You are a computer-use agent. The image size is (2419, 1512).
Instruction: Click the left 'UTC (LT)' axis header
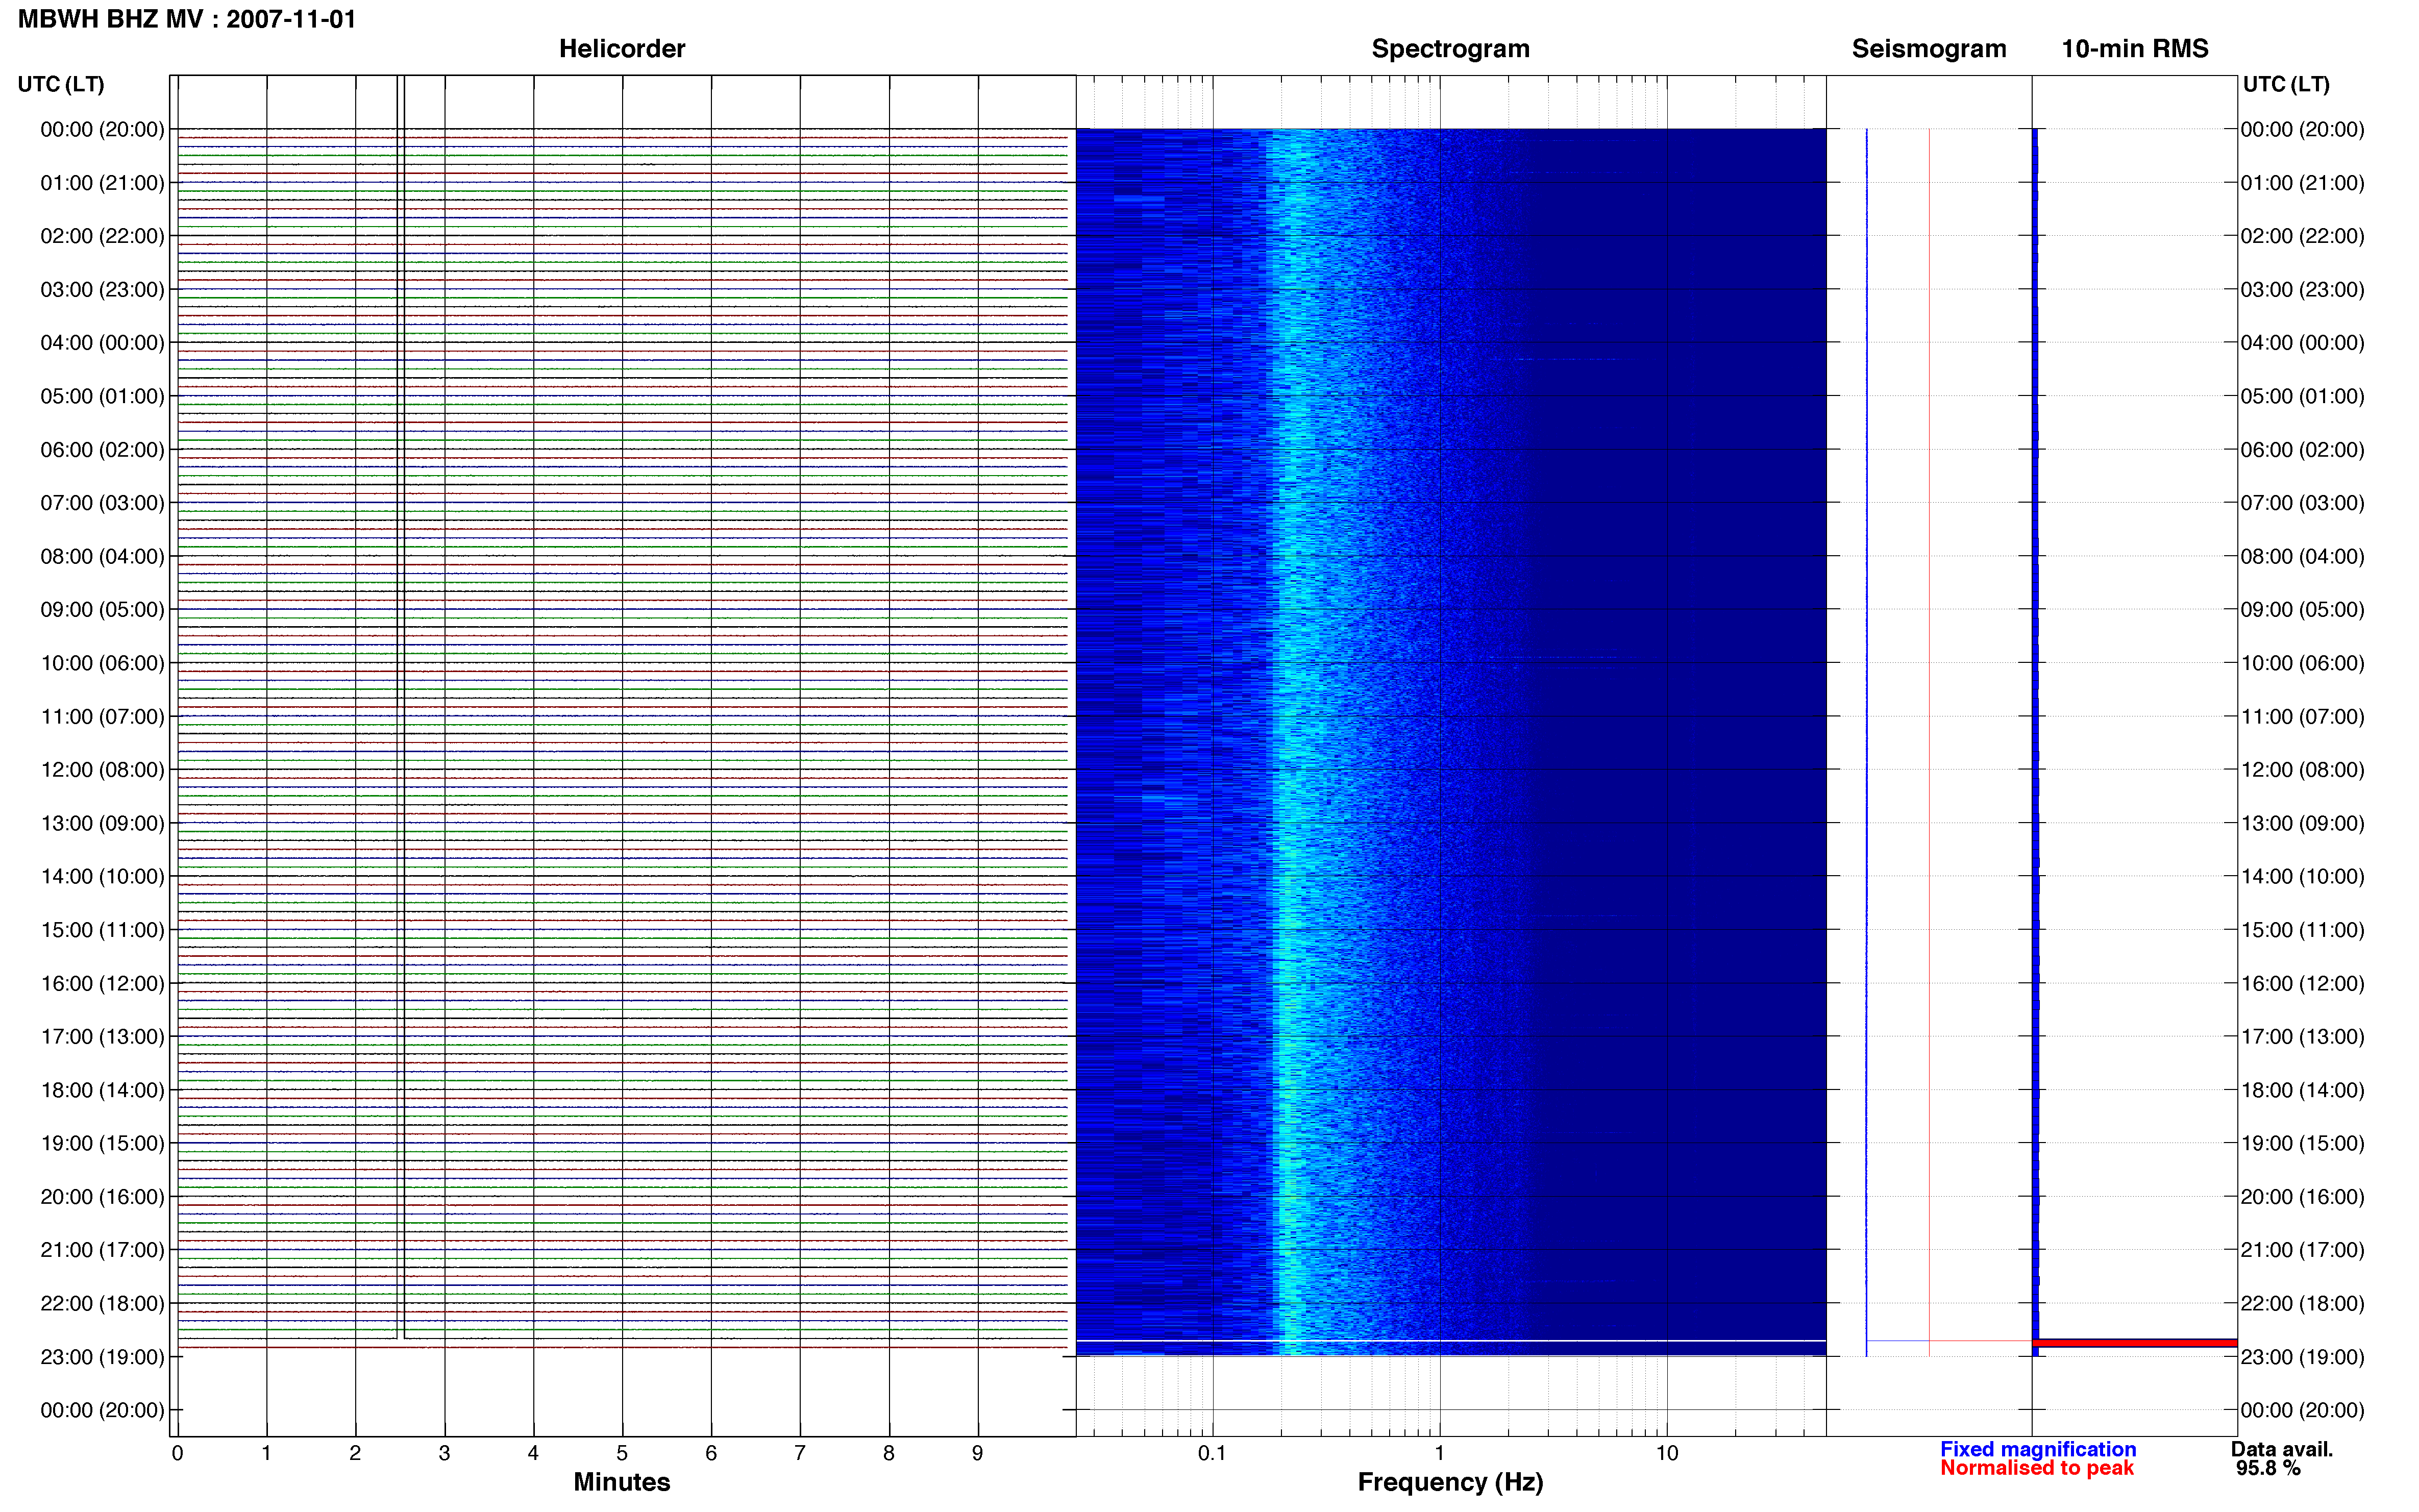coord(61,84)
